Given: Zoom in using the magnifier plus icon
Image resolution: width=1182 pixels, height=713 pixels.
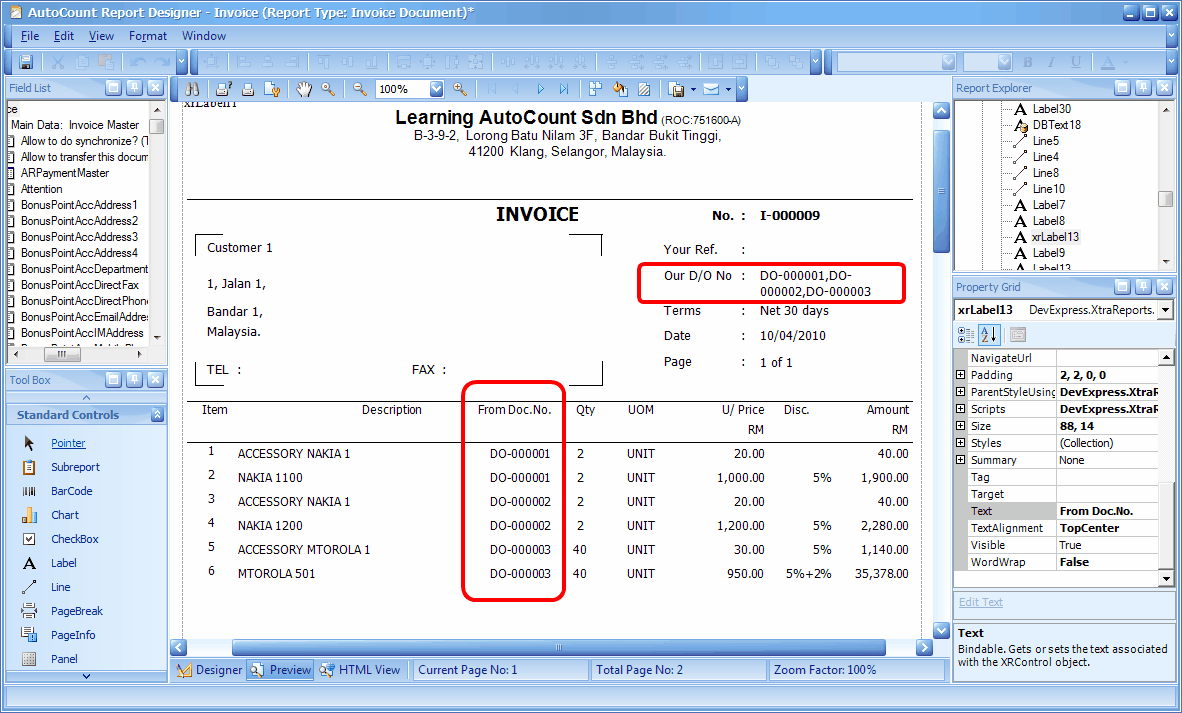Looking at the screenshot, I should click(x=460, y=89).
